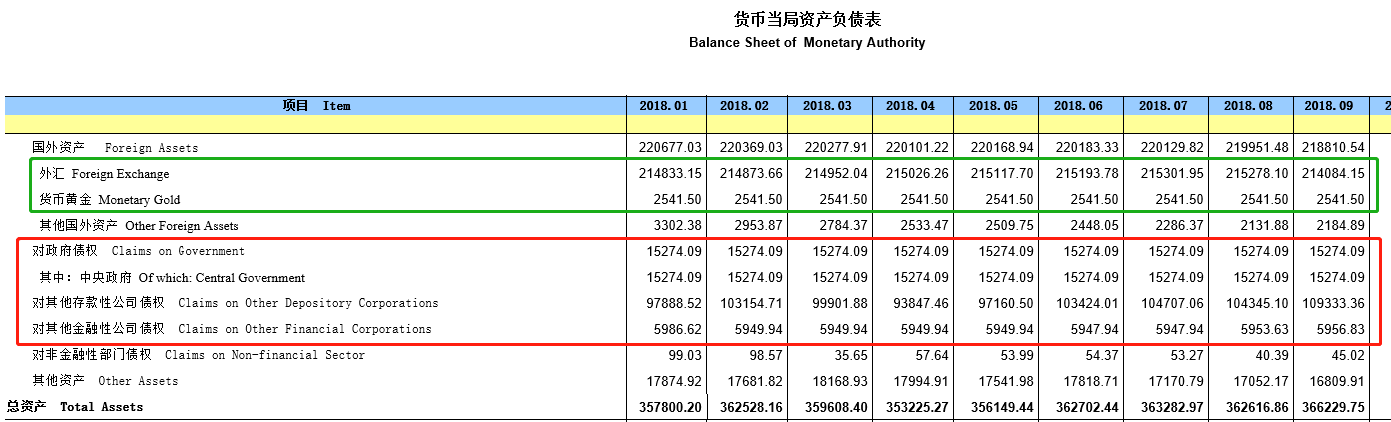The height and width of the screenshot is (422, 1391).
Task: Select cell value 109333.36 under 2018.09
Action: coord(1332,303)
